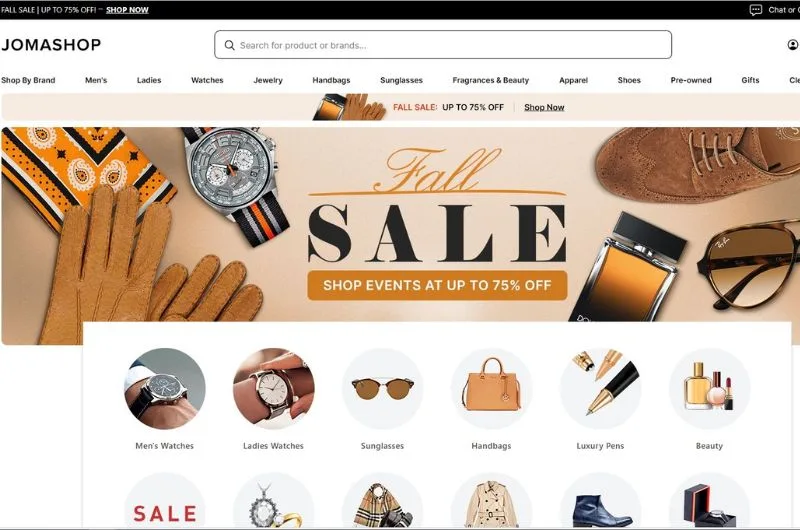This screenshot has width=800, height=530.
Task: Open the Sunglasses category circle
Action: pyautogui.click(x=383, y=389)
